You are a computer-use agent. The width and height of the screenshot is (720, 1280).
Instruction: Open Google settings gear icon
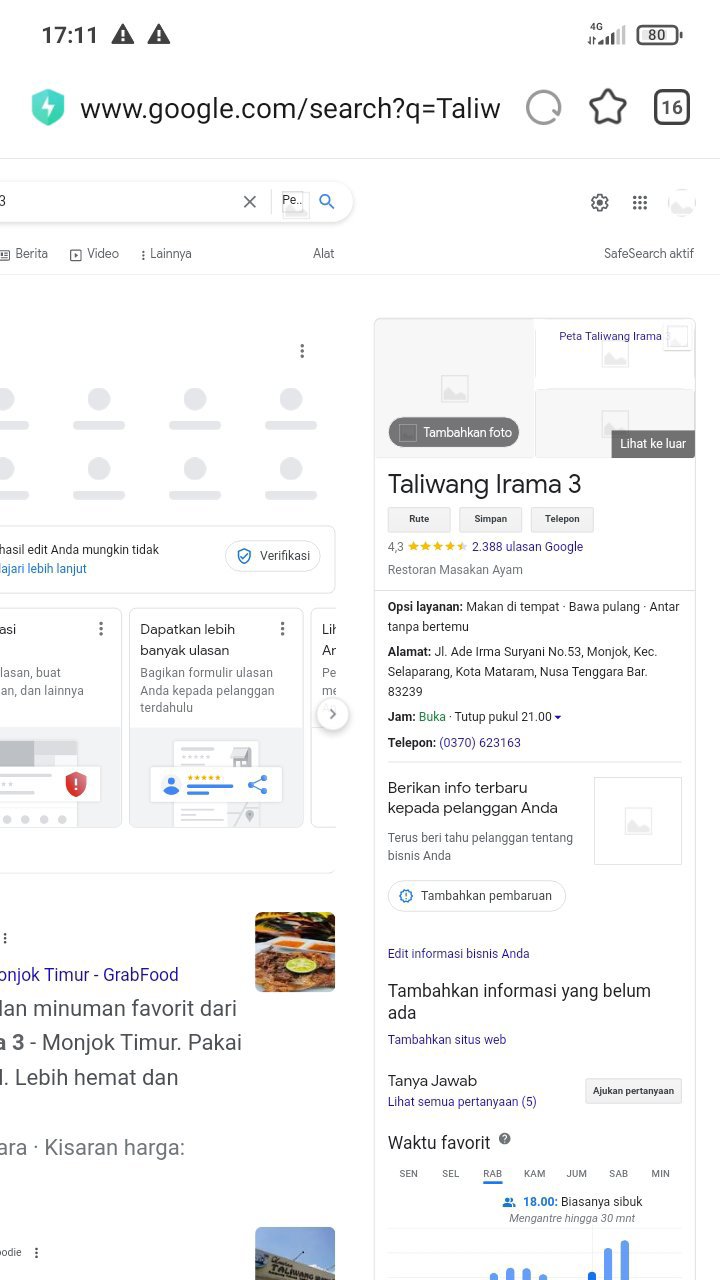click(x=600, y=203)
